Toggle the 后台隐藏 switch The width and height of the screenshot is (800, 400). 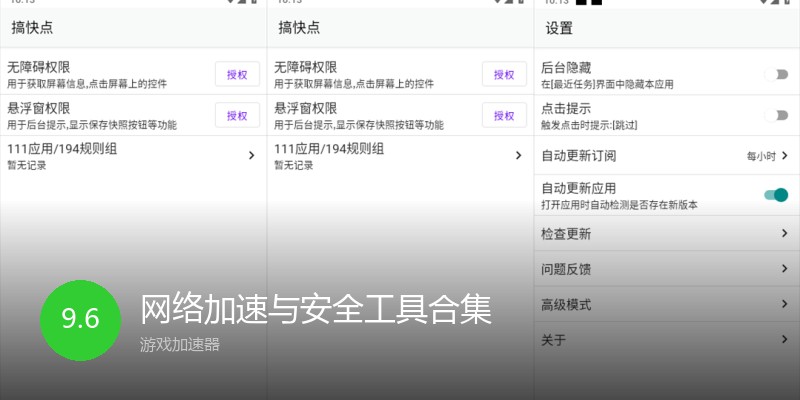[777, 74]
